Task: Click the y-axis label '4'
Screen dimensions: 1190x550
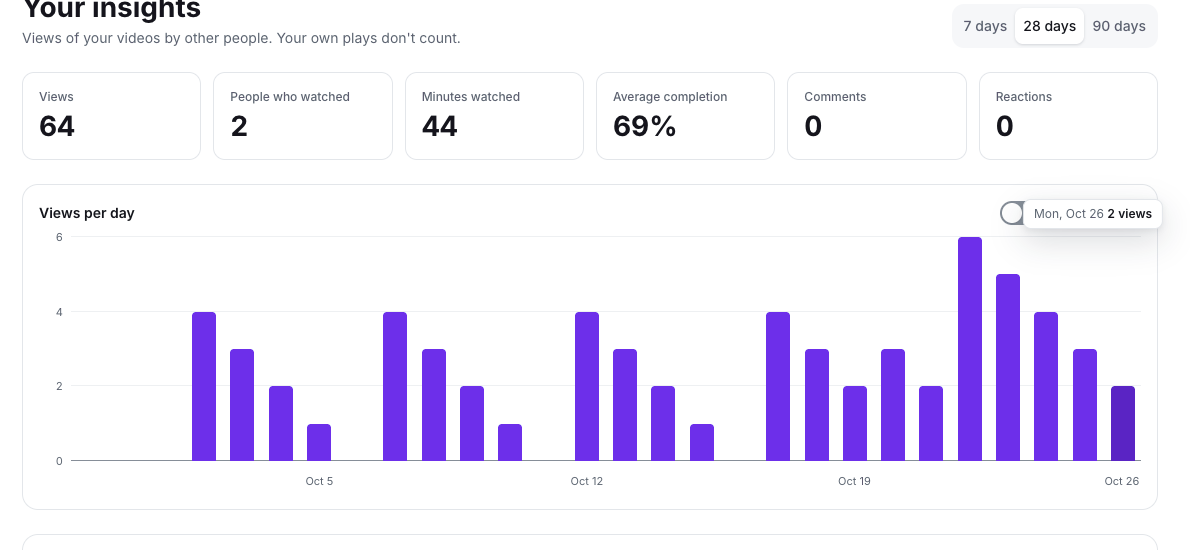Action: (x=59, y=311)
